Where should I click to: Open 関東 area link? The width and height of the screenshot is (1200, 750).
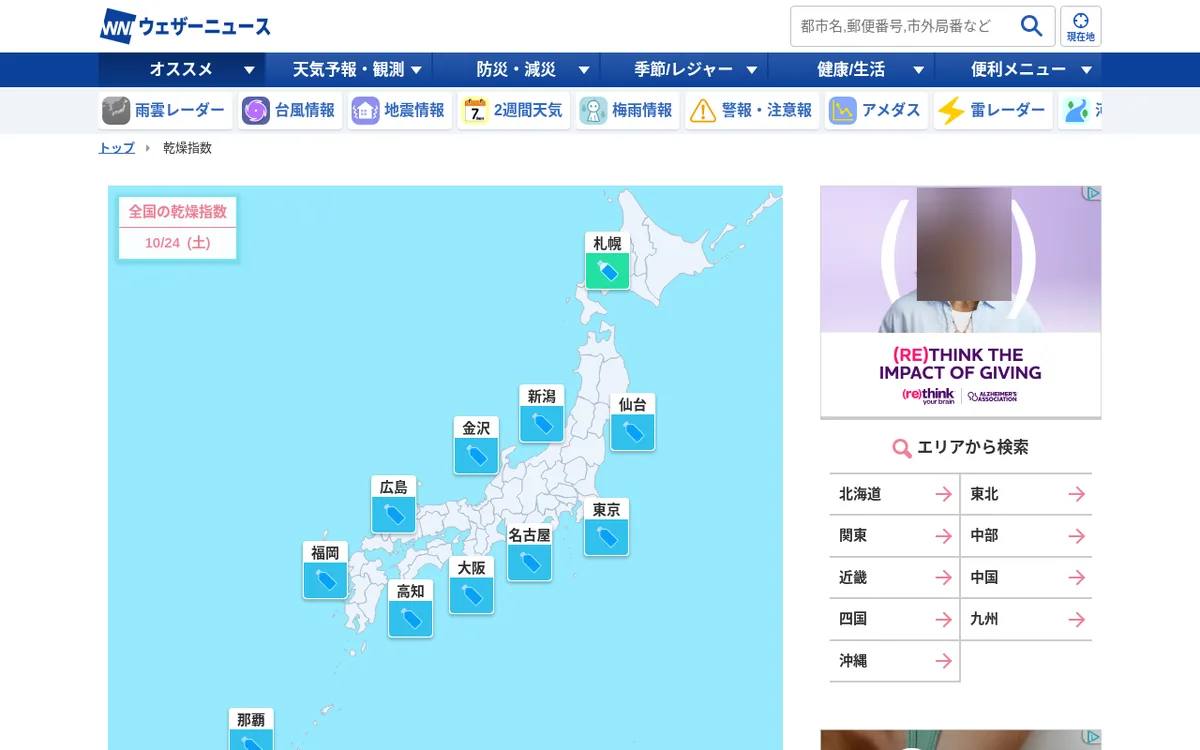coord(895,536)
